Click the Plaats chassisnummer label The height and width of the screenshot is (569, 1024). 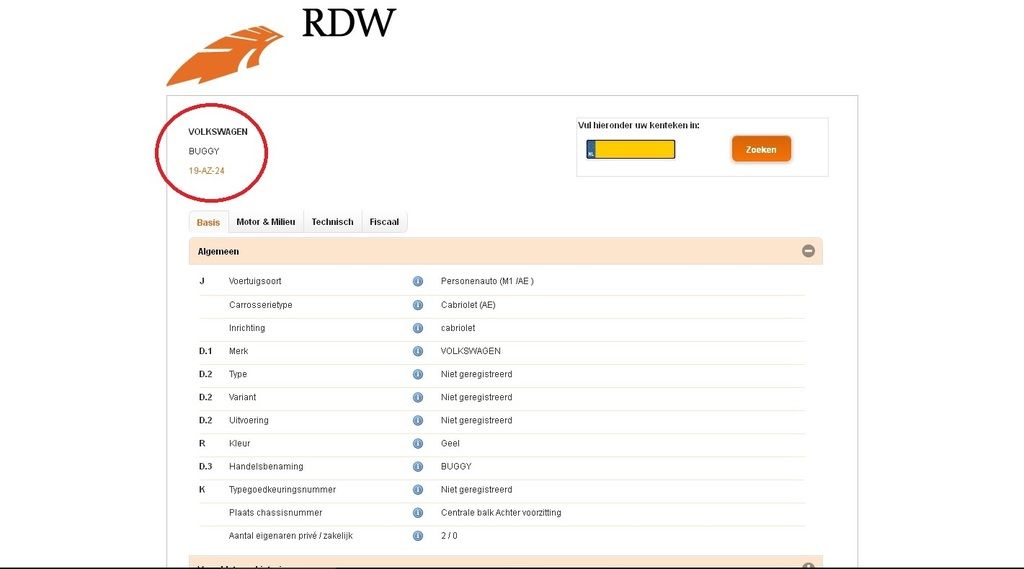(276, 513)
